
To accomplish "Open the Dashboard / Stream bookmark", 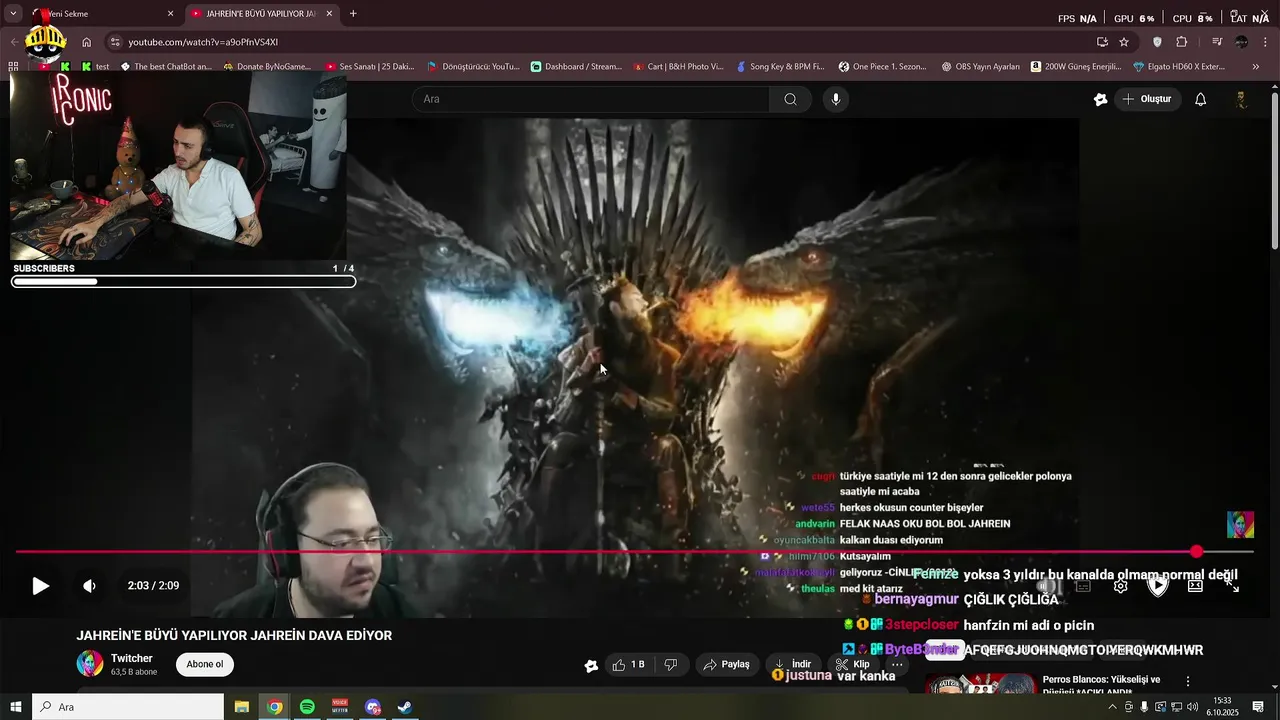I will coord(576,67).
